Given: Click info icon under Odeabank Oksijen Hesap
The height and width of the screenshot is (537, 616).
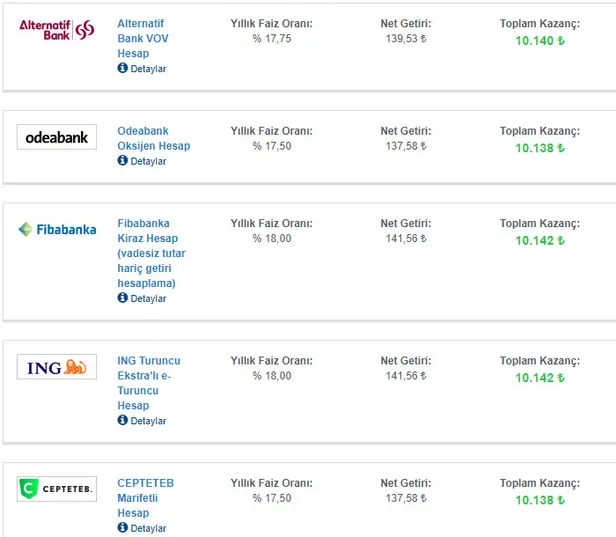Looking at the screenshot, I should [123, 161].
